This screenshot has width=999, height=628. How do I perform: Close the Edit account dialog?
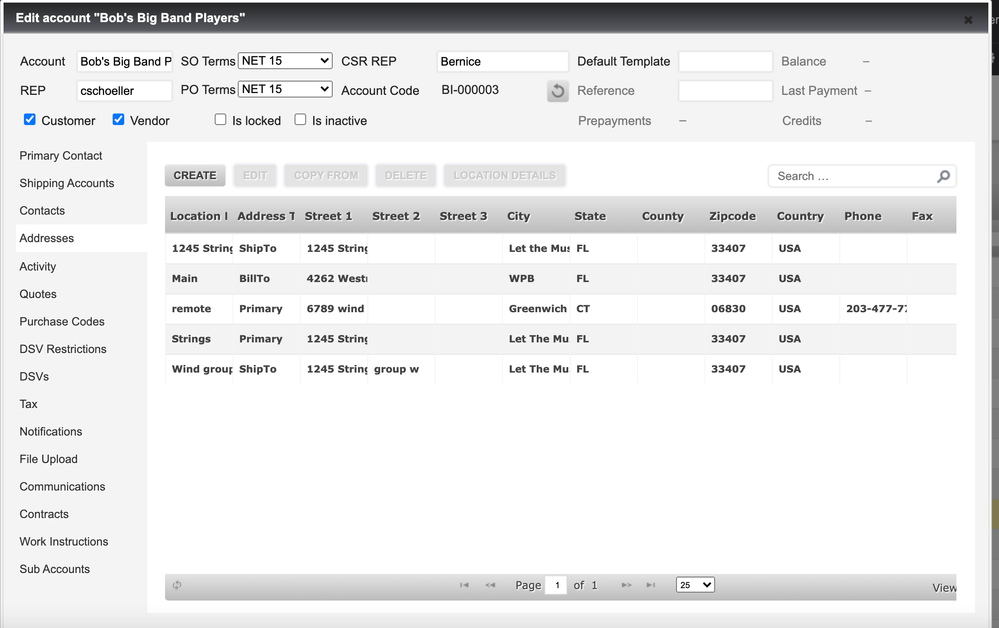coord(968,20)
